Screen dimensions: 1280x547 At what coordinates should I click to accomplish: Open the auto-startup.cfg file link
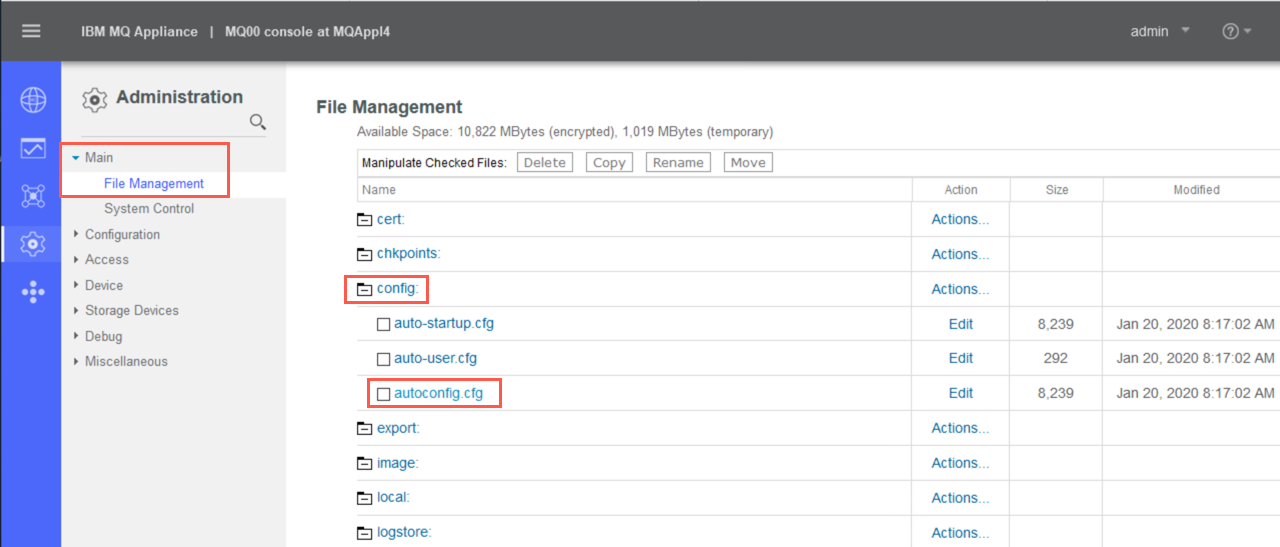tap(444, 324)
